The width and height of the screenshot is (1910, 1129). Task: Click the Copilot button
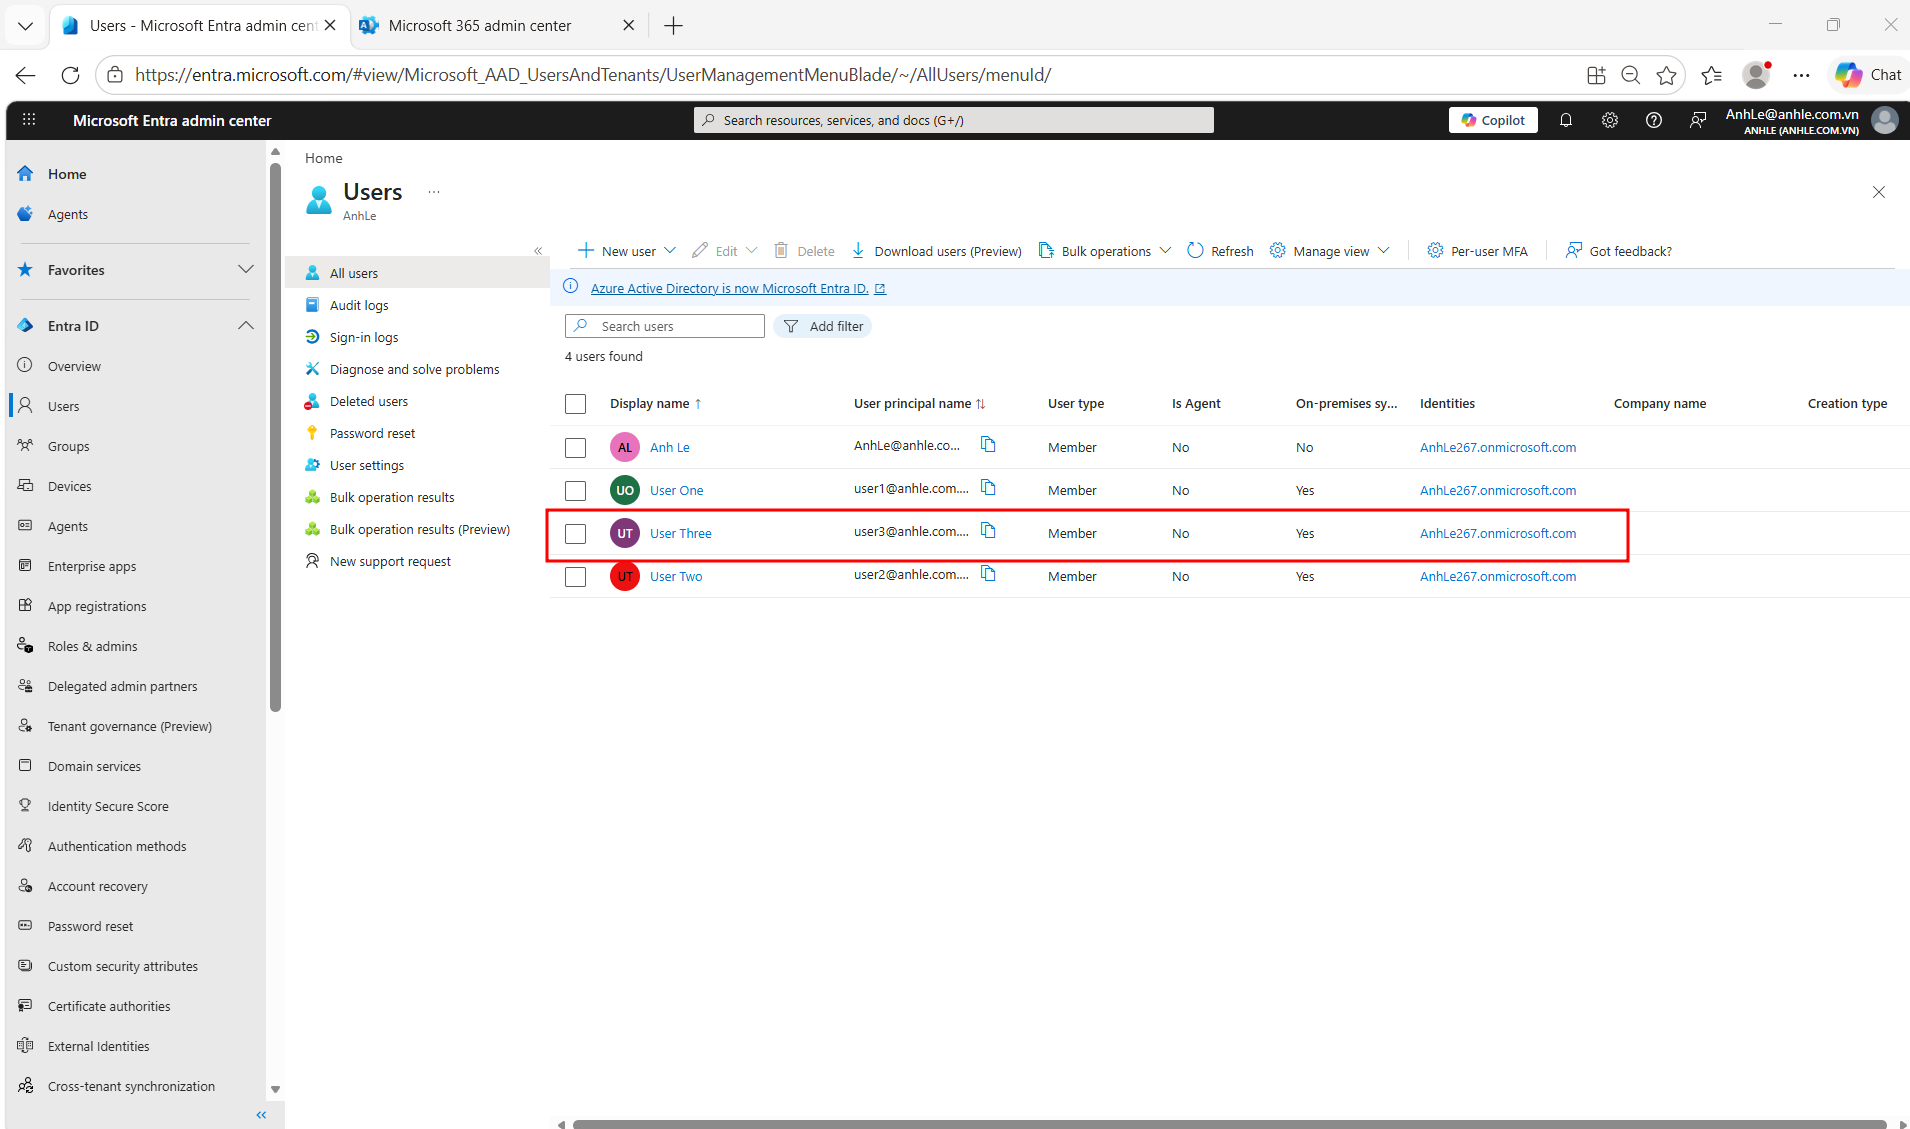[1493, 120]
